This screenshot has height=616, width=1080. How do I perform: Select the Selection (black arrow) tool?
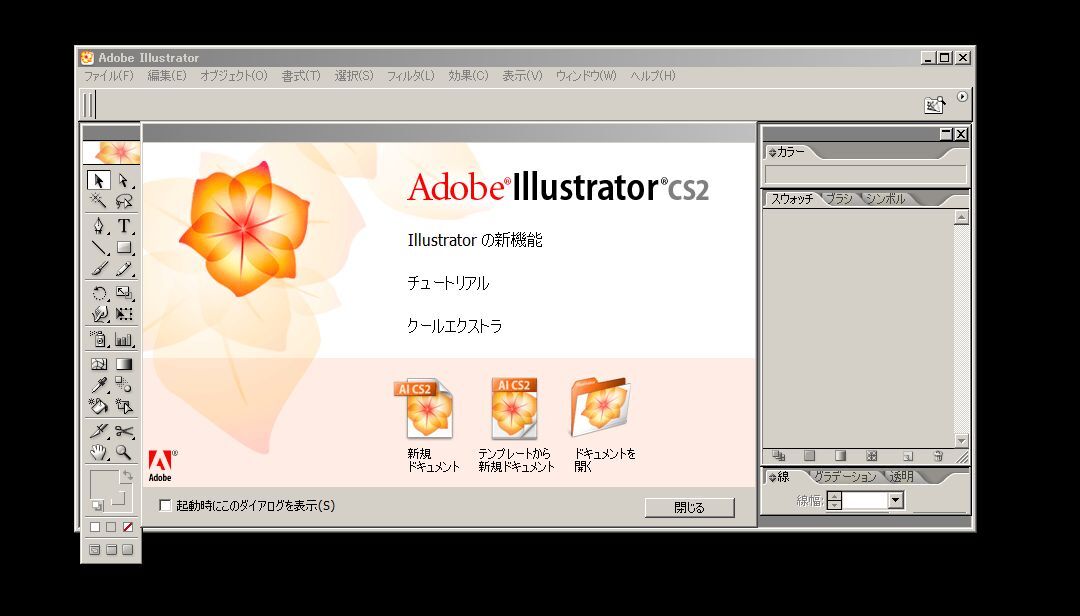point(98,181)
